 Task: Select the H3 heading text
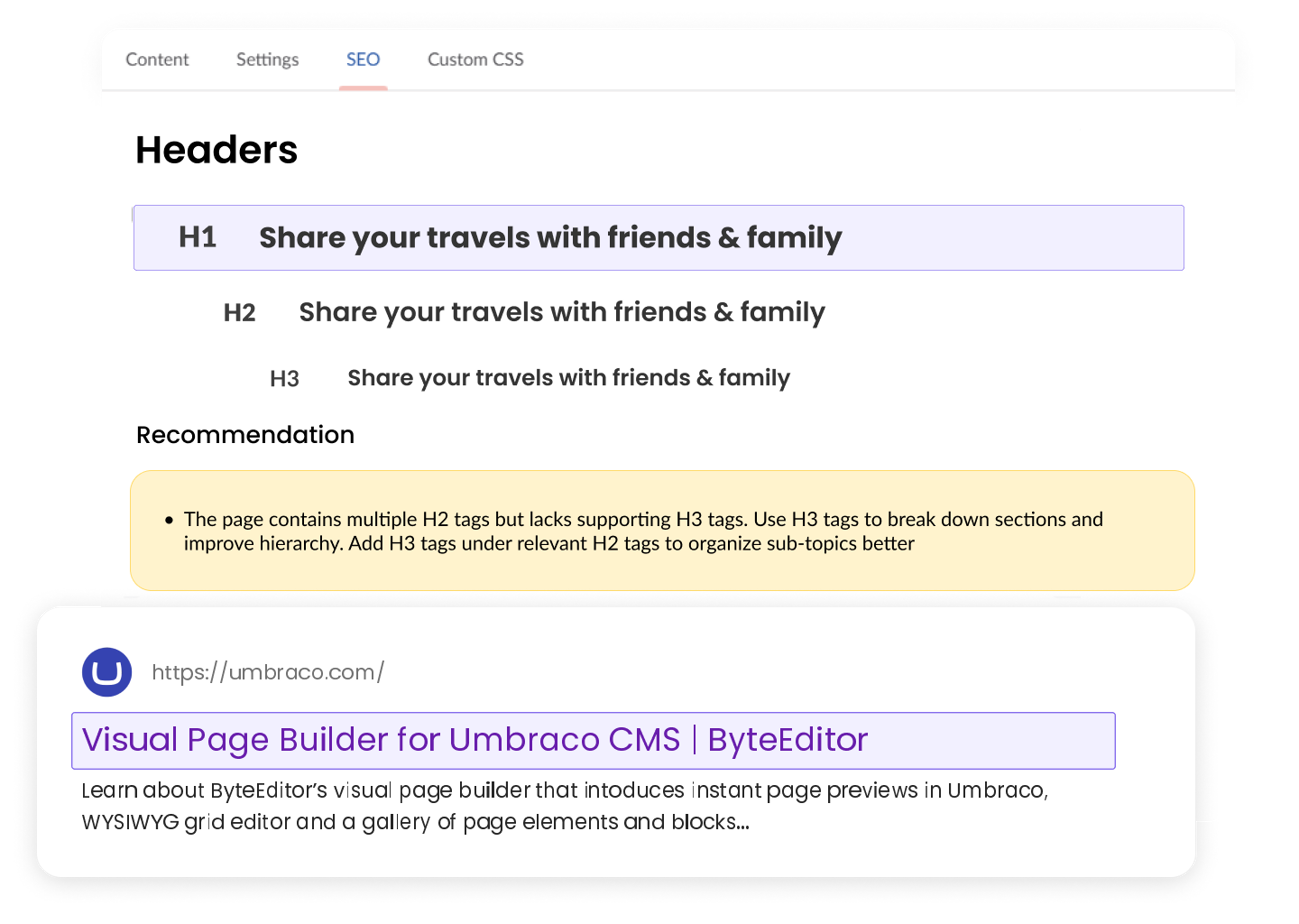tap(568, 378)
